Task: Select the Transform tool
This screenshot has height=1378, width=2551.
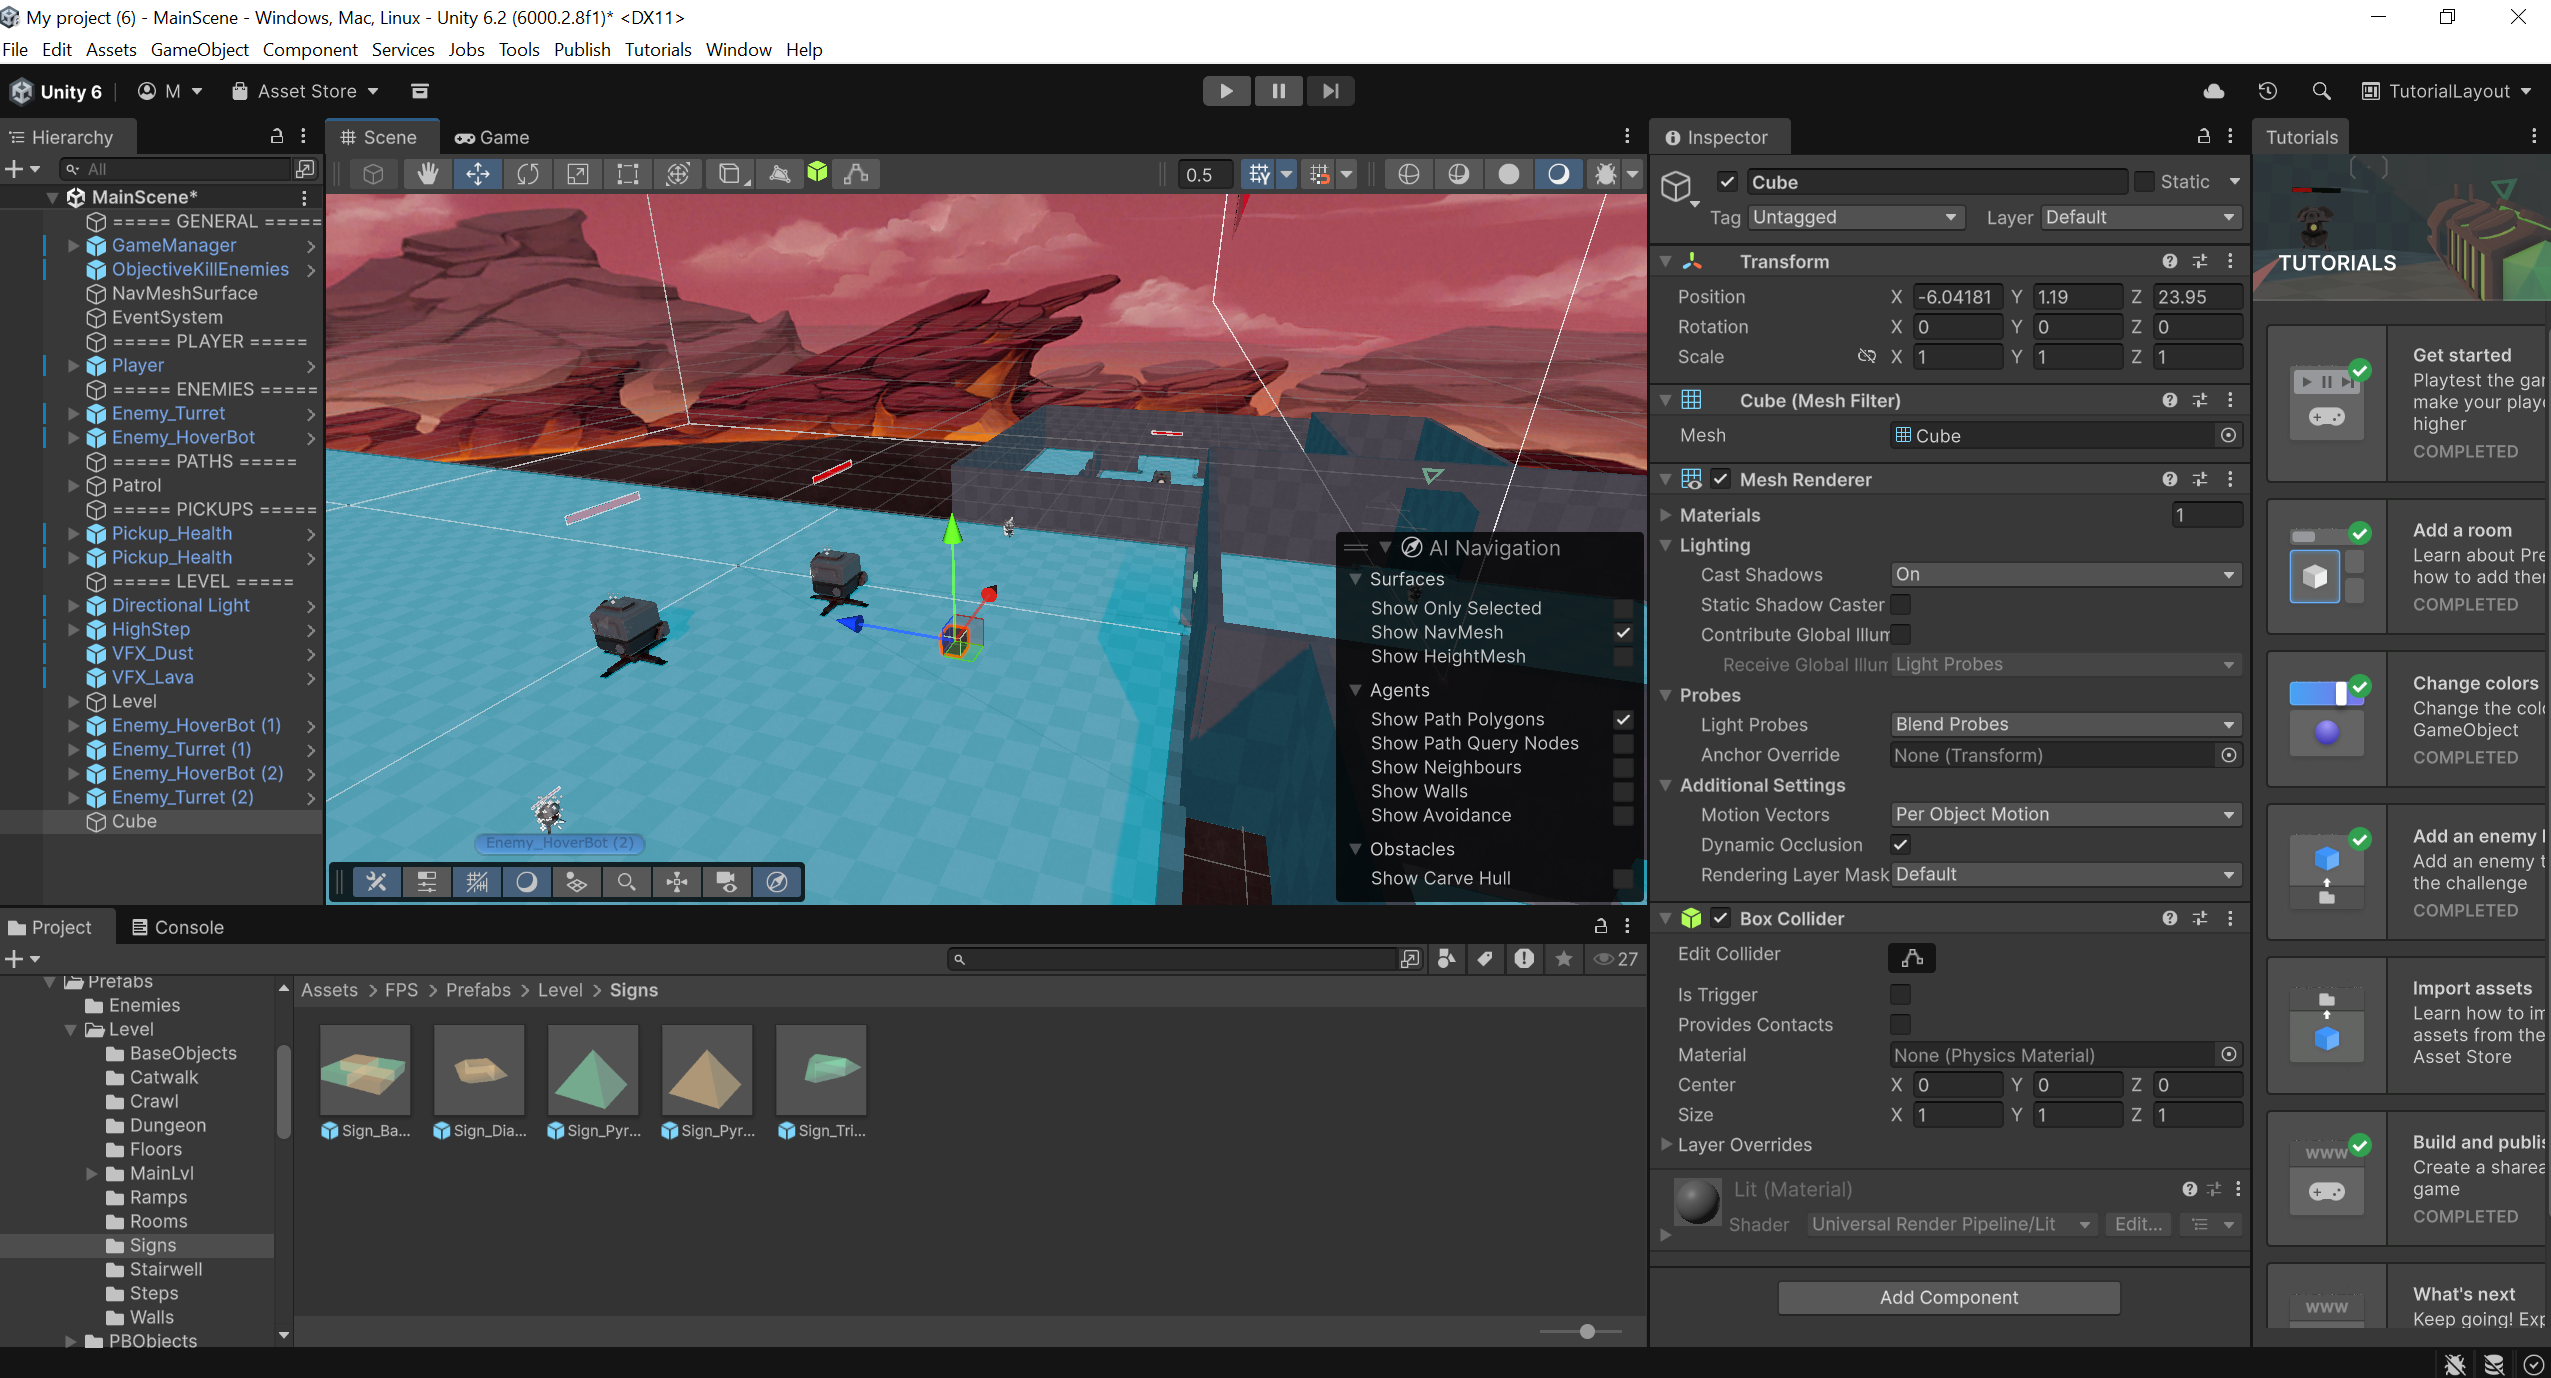Action: coord(678,174)
